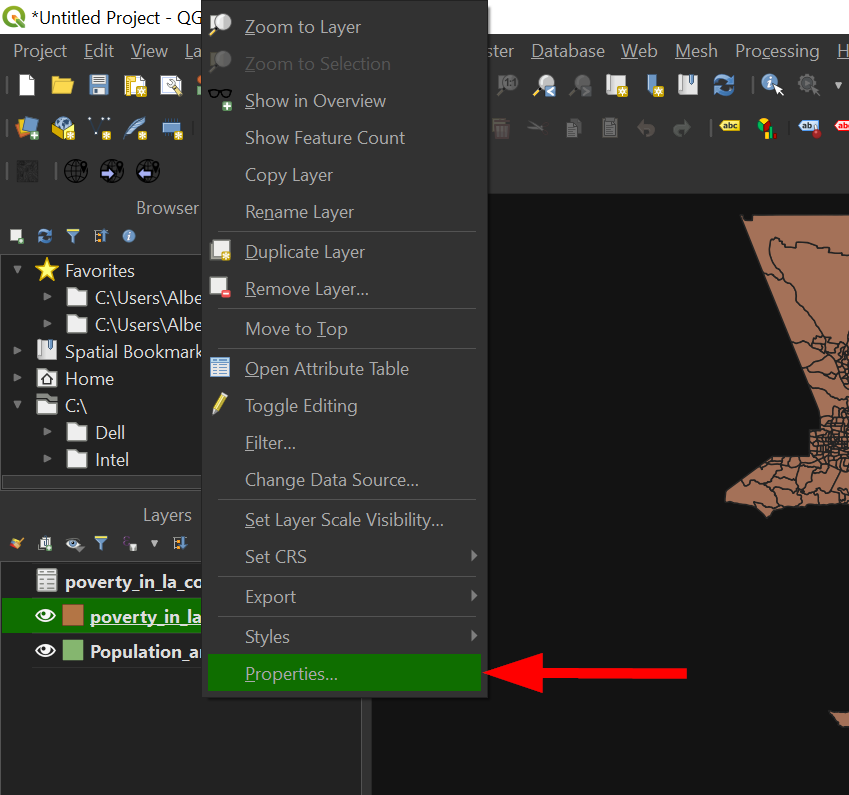Image resolution: width=849 pixels, height=795 pixels.
Task: Click the Show Spatial Bookmarks icon
Action: 688,85
